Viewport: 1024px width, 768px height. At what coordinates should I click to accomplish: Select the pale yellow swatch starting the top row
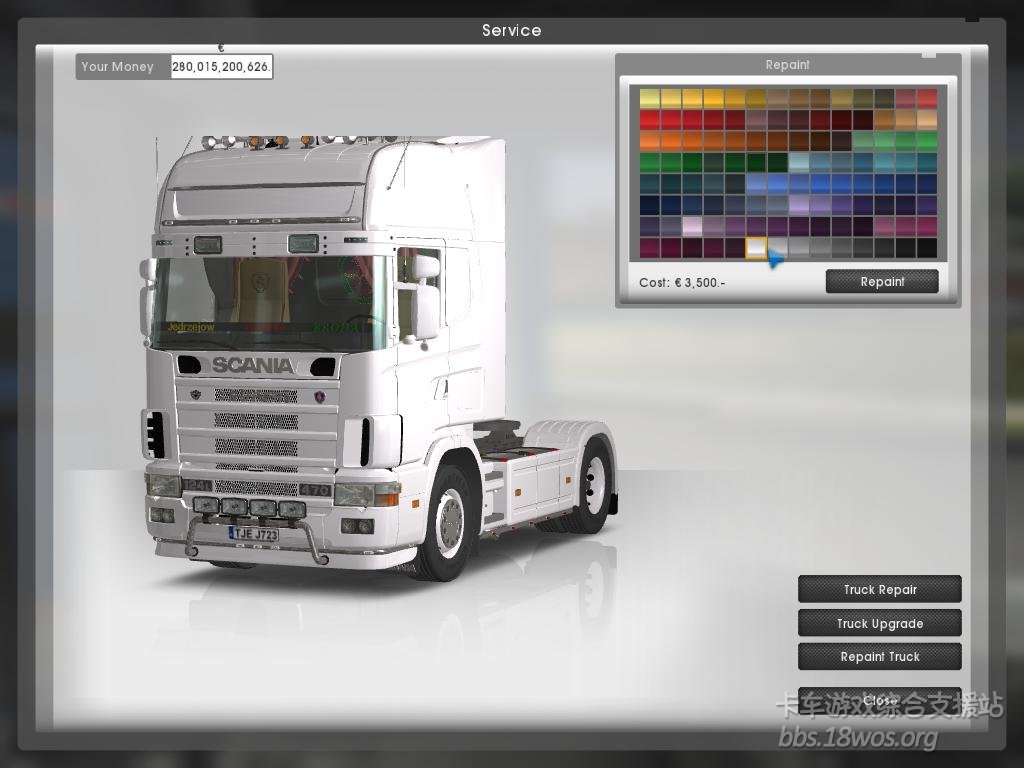click(x=650, y=98)
